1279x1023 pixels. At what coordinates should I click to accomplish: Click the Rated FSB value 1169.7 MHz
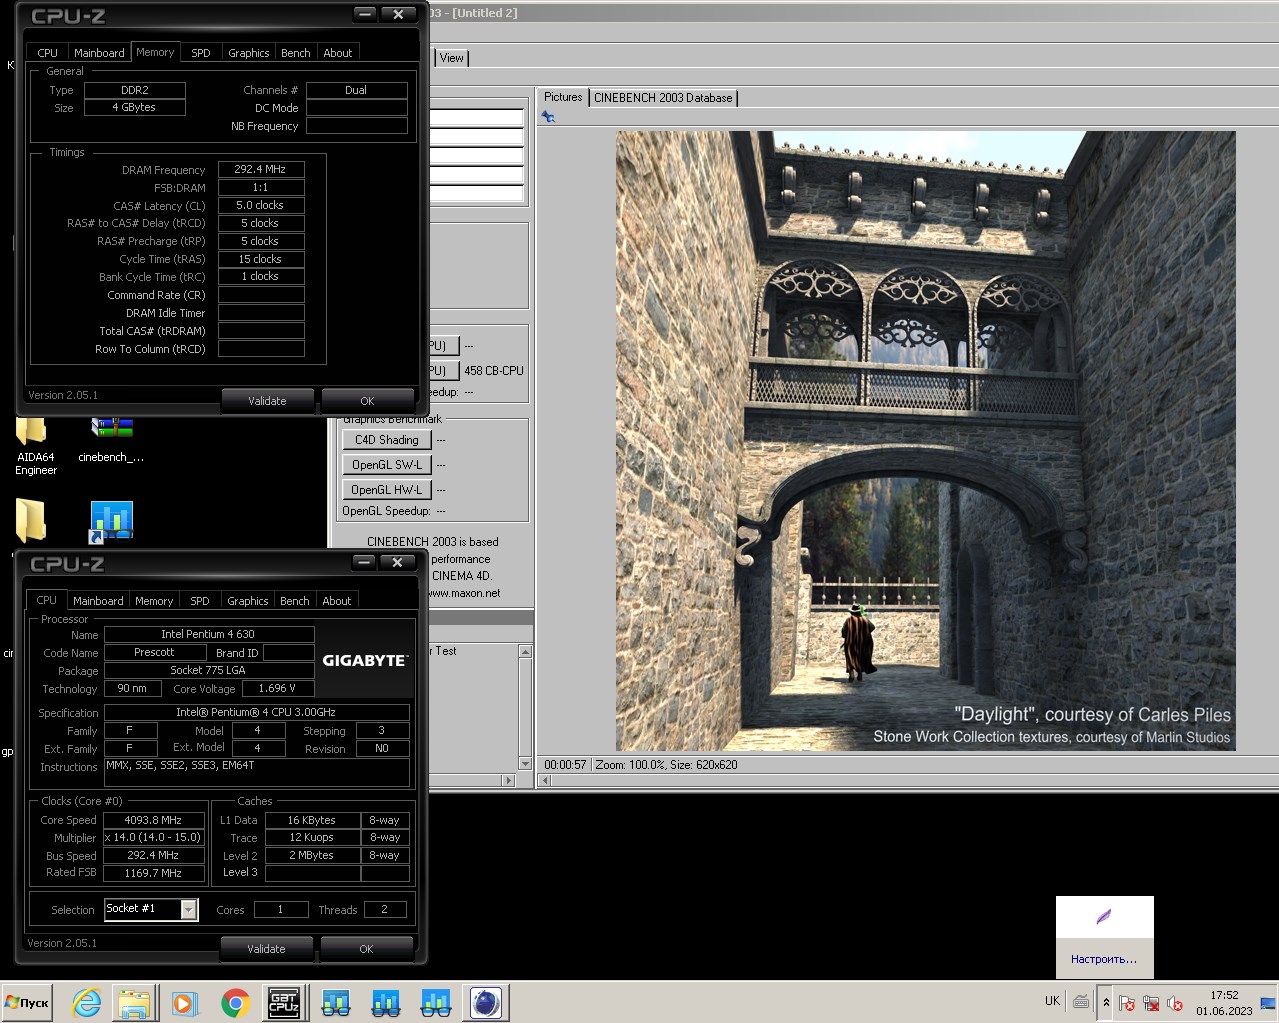pyautogui.click(x=154, y=873)
